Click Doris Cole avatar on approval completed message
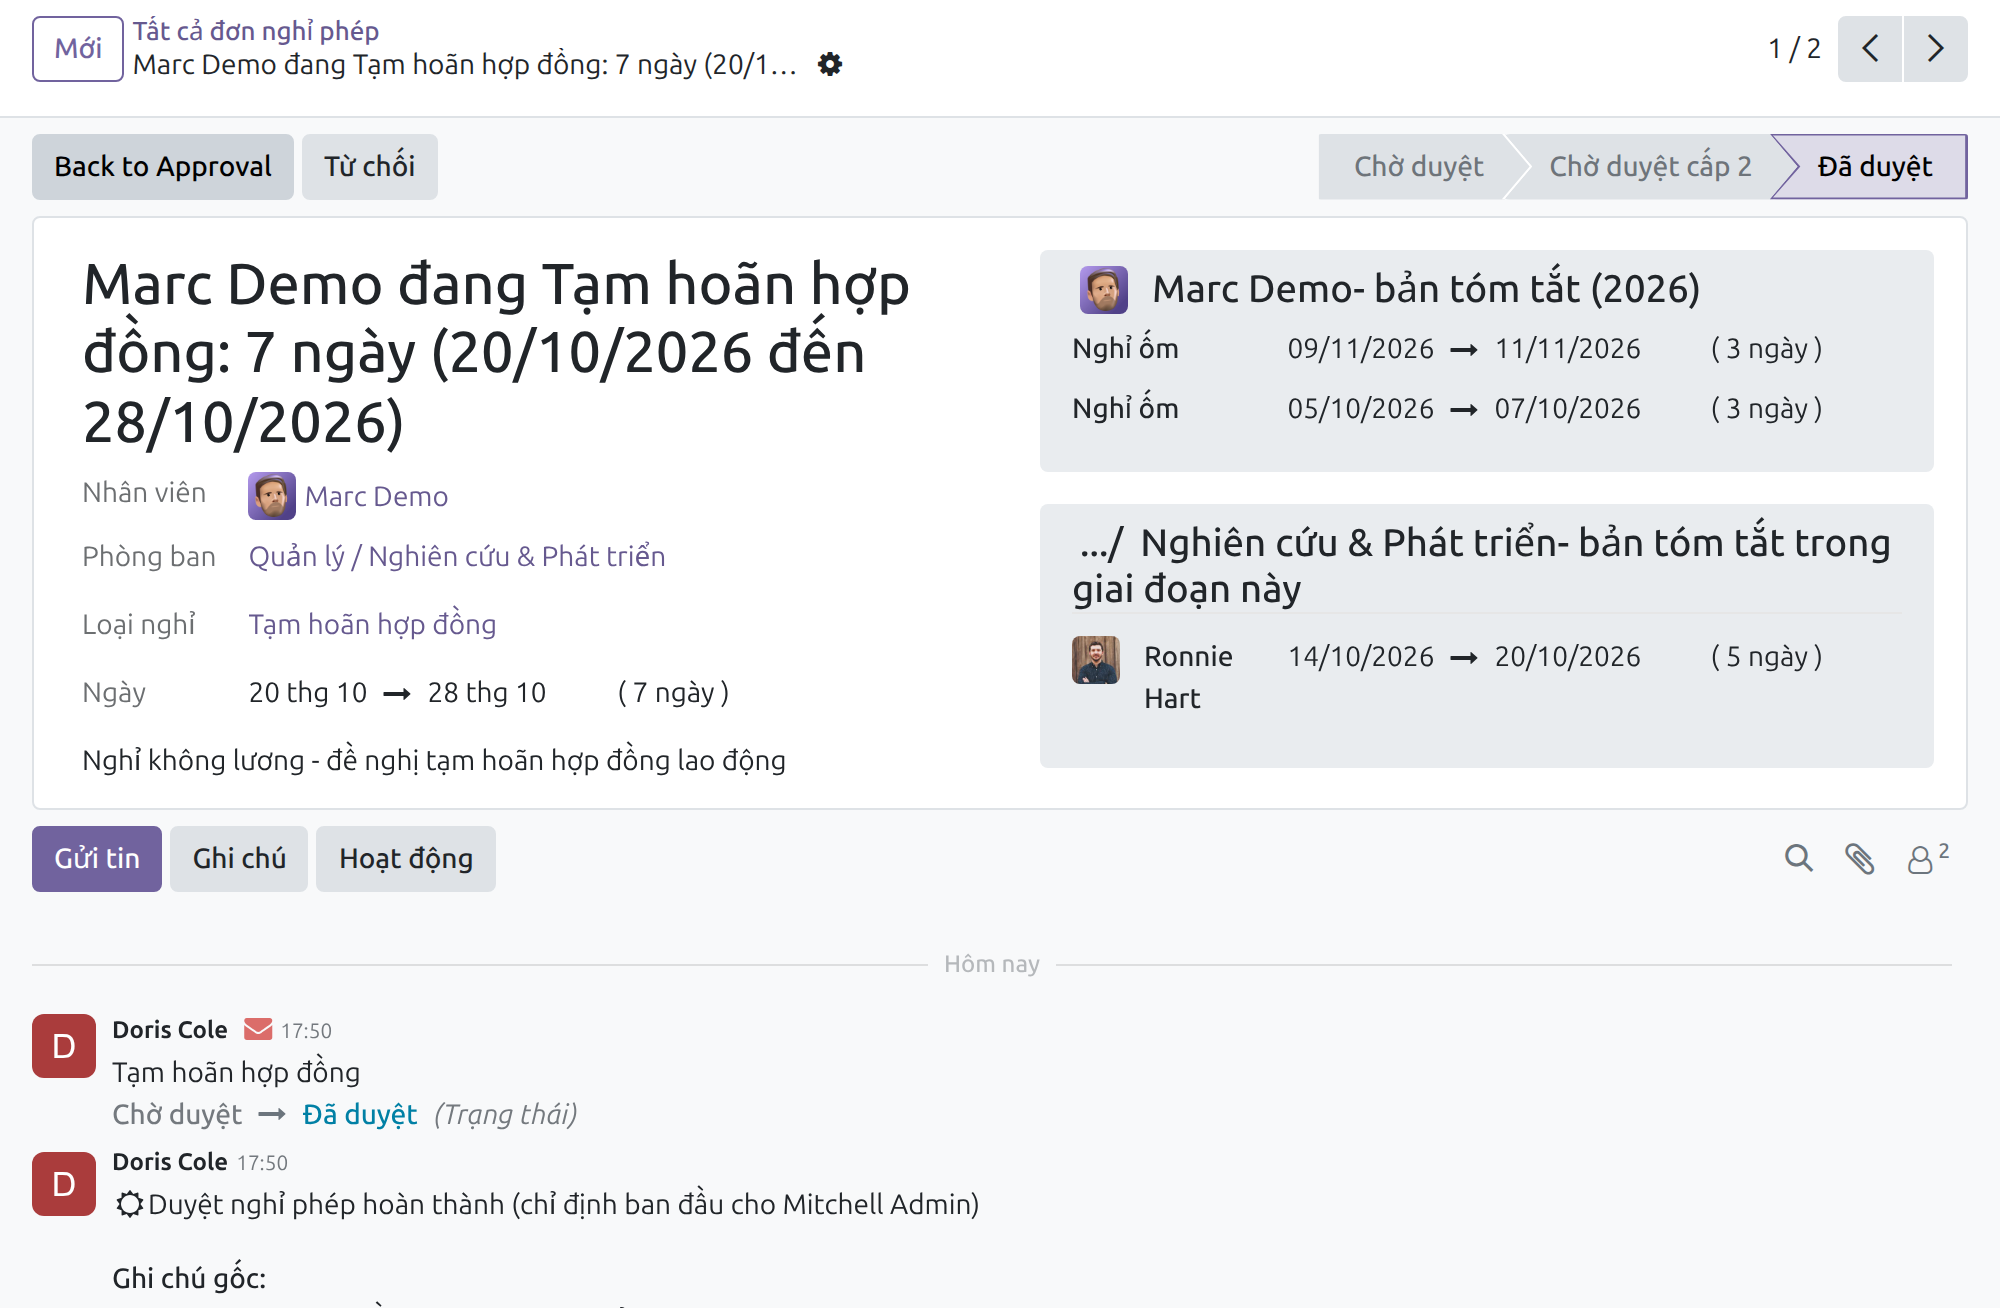2000x1308 pixels. pos(64,1184)
